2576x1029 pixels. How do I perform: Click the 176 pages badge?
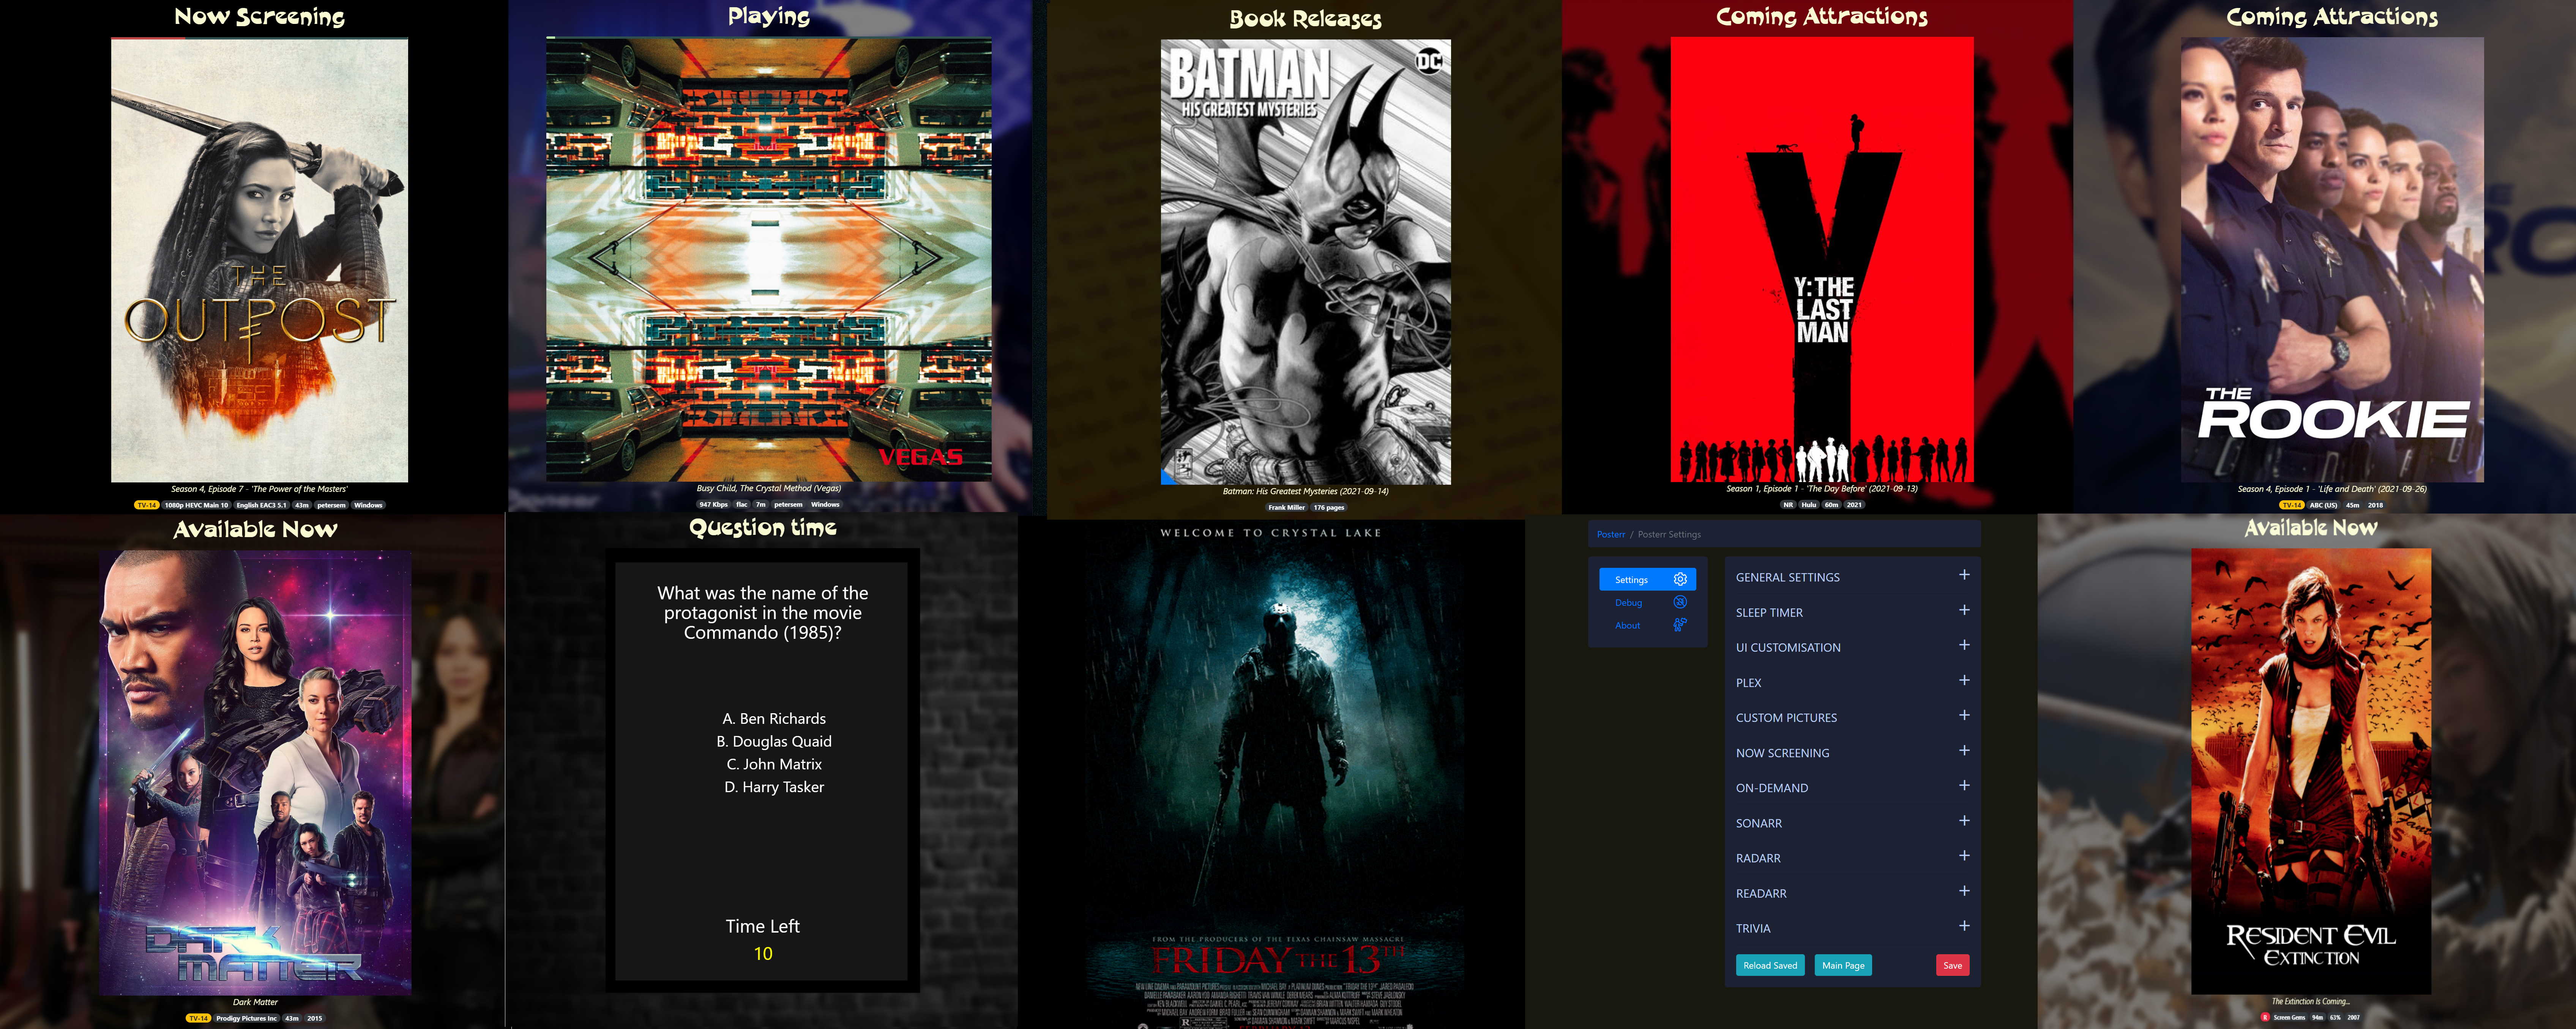click(1328, 507)
